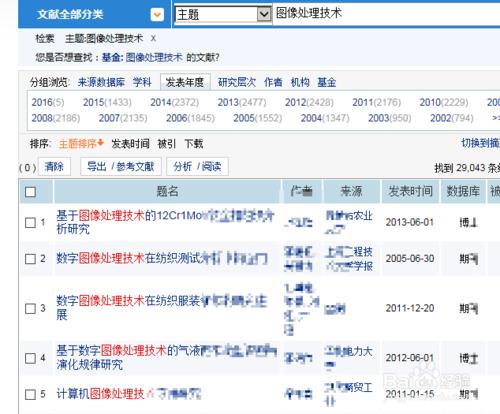Sort results by 被引
Image resolution: width=500 pixels, height=414 pixels.
167,144
